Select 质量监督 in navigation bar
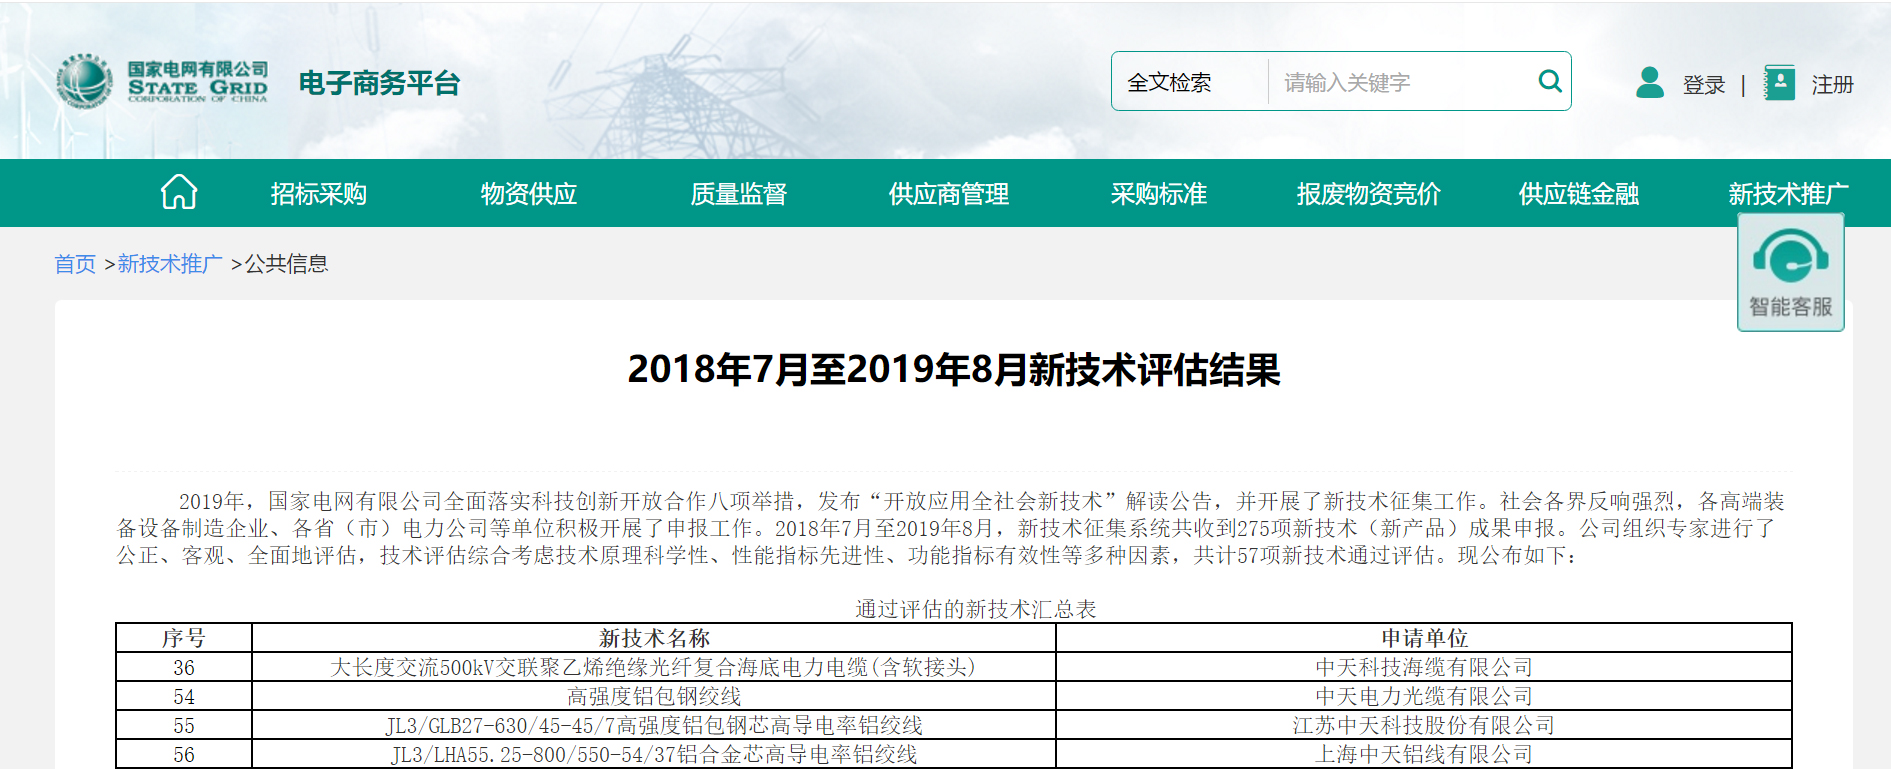This screenshot has height=769, width=1891. click(738, 193)
